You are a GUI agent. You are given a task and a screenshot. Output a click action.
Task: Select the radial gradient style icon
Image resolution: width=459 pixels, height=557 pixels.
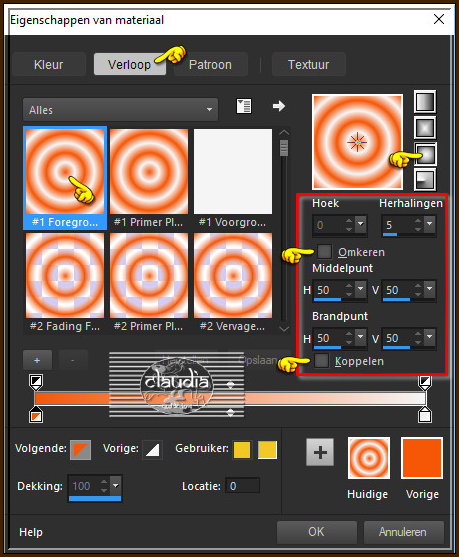[425, 179]
